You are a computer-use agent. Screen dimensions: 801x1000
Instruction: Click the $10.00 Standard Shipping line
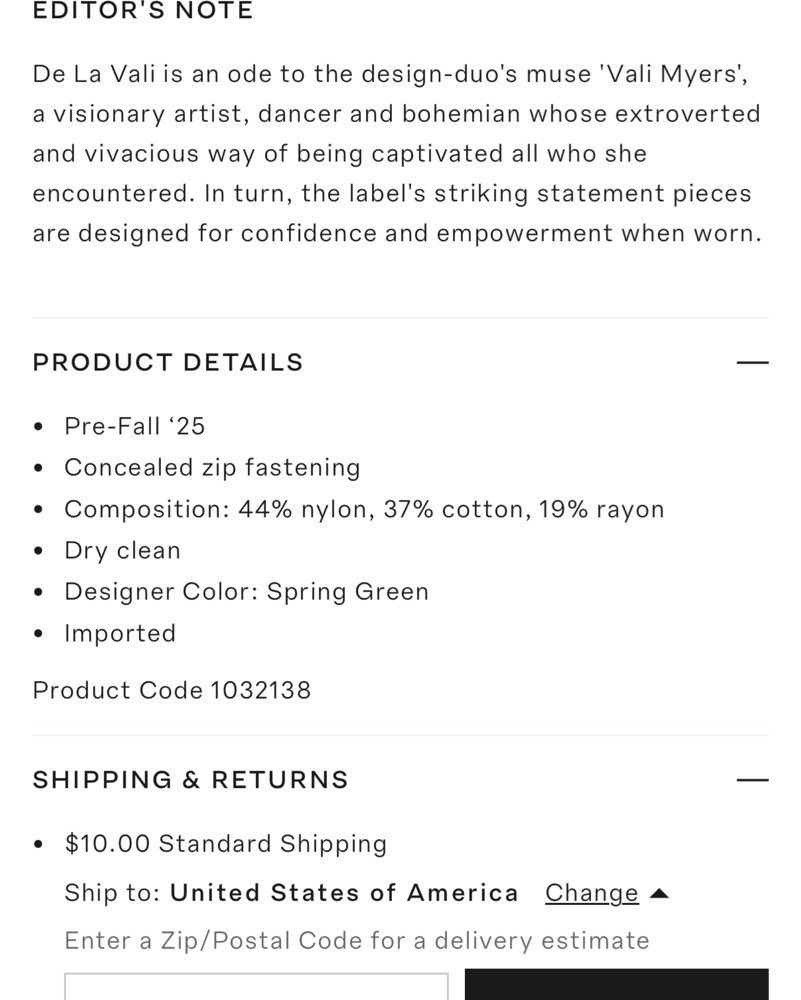[x=225, y=844]
